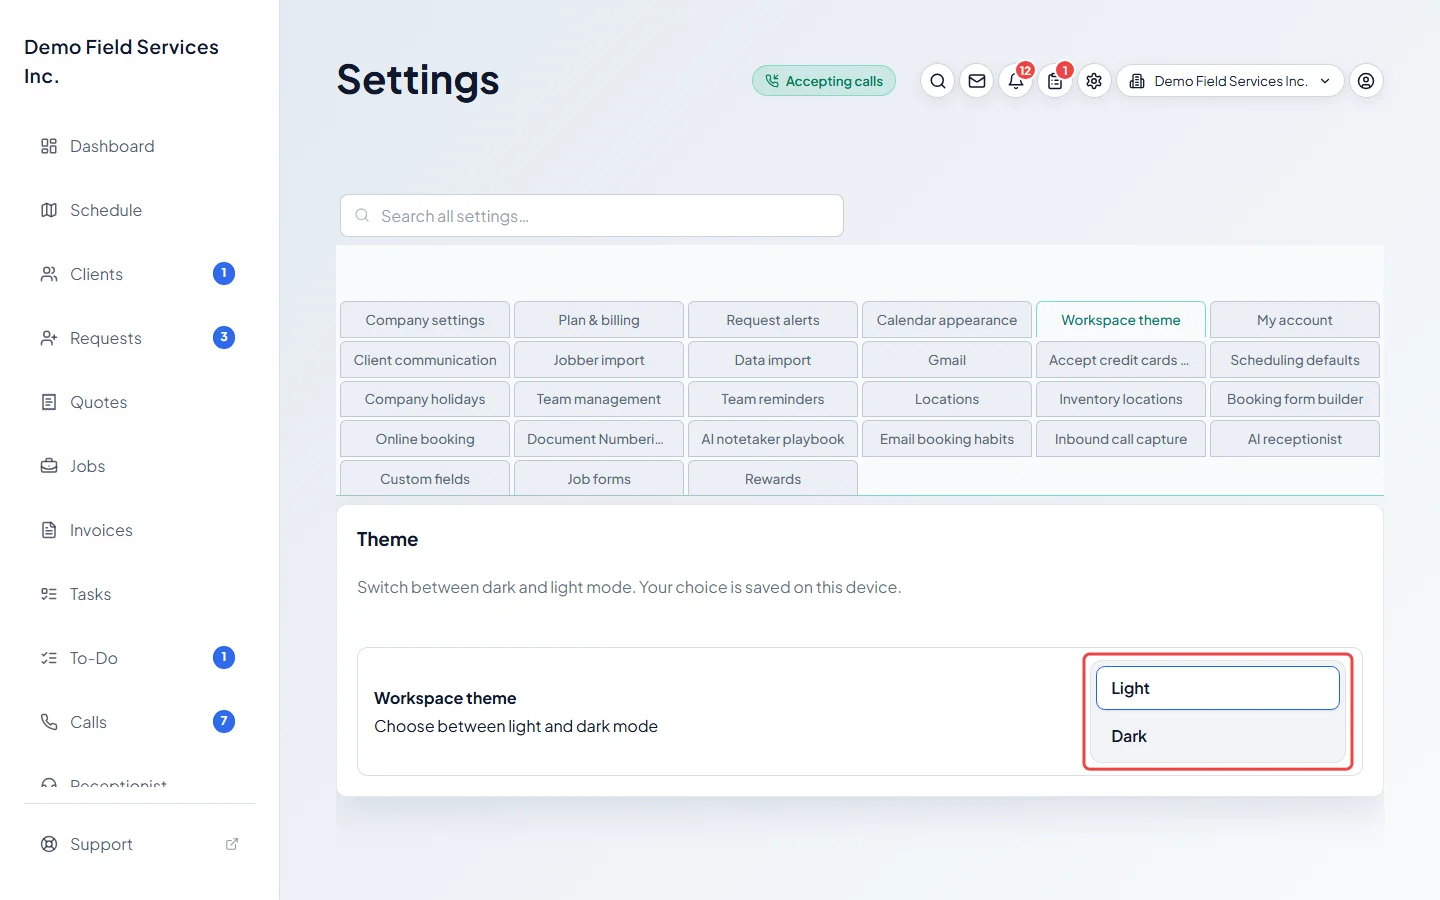Open the Booking form builder tab
This screenshot has width=1440, height=900.
(x=1295, y=399)
